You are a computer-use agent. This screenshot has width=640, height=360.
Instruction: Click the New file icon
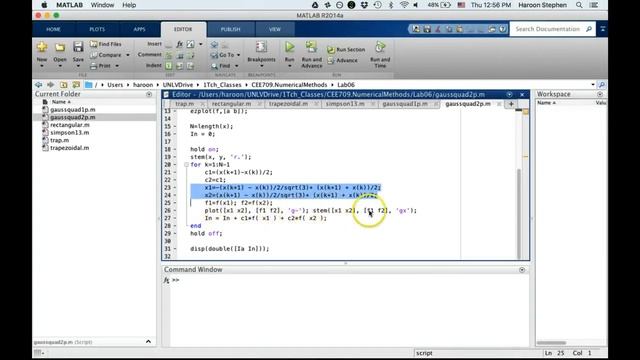(42, 47)
